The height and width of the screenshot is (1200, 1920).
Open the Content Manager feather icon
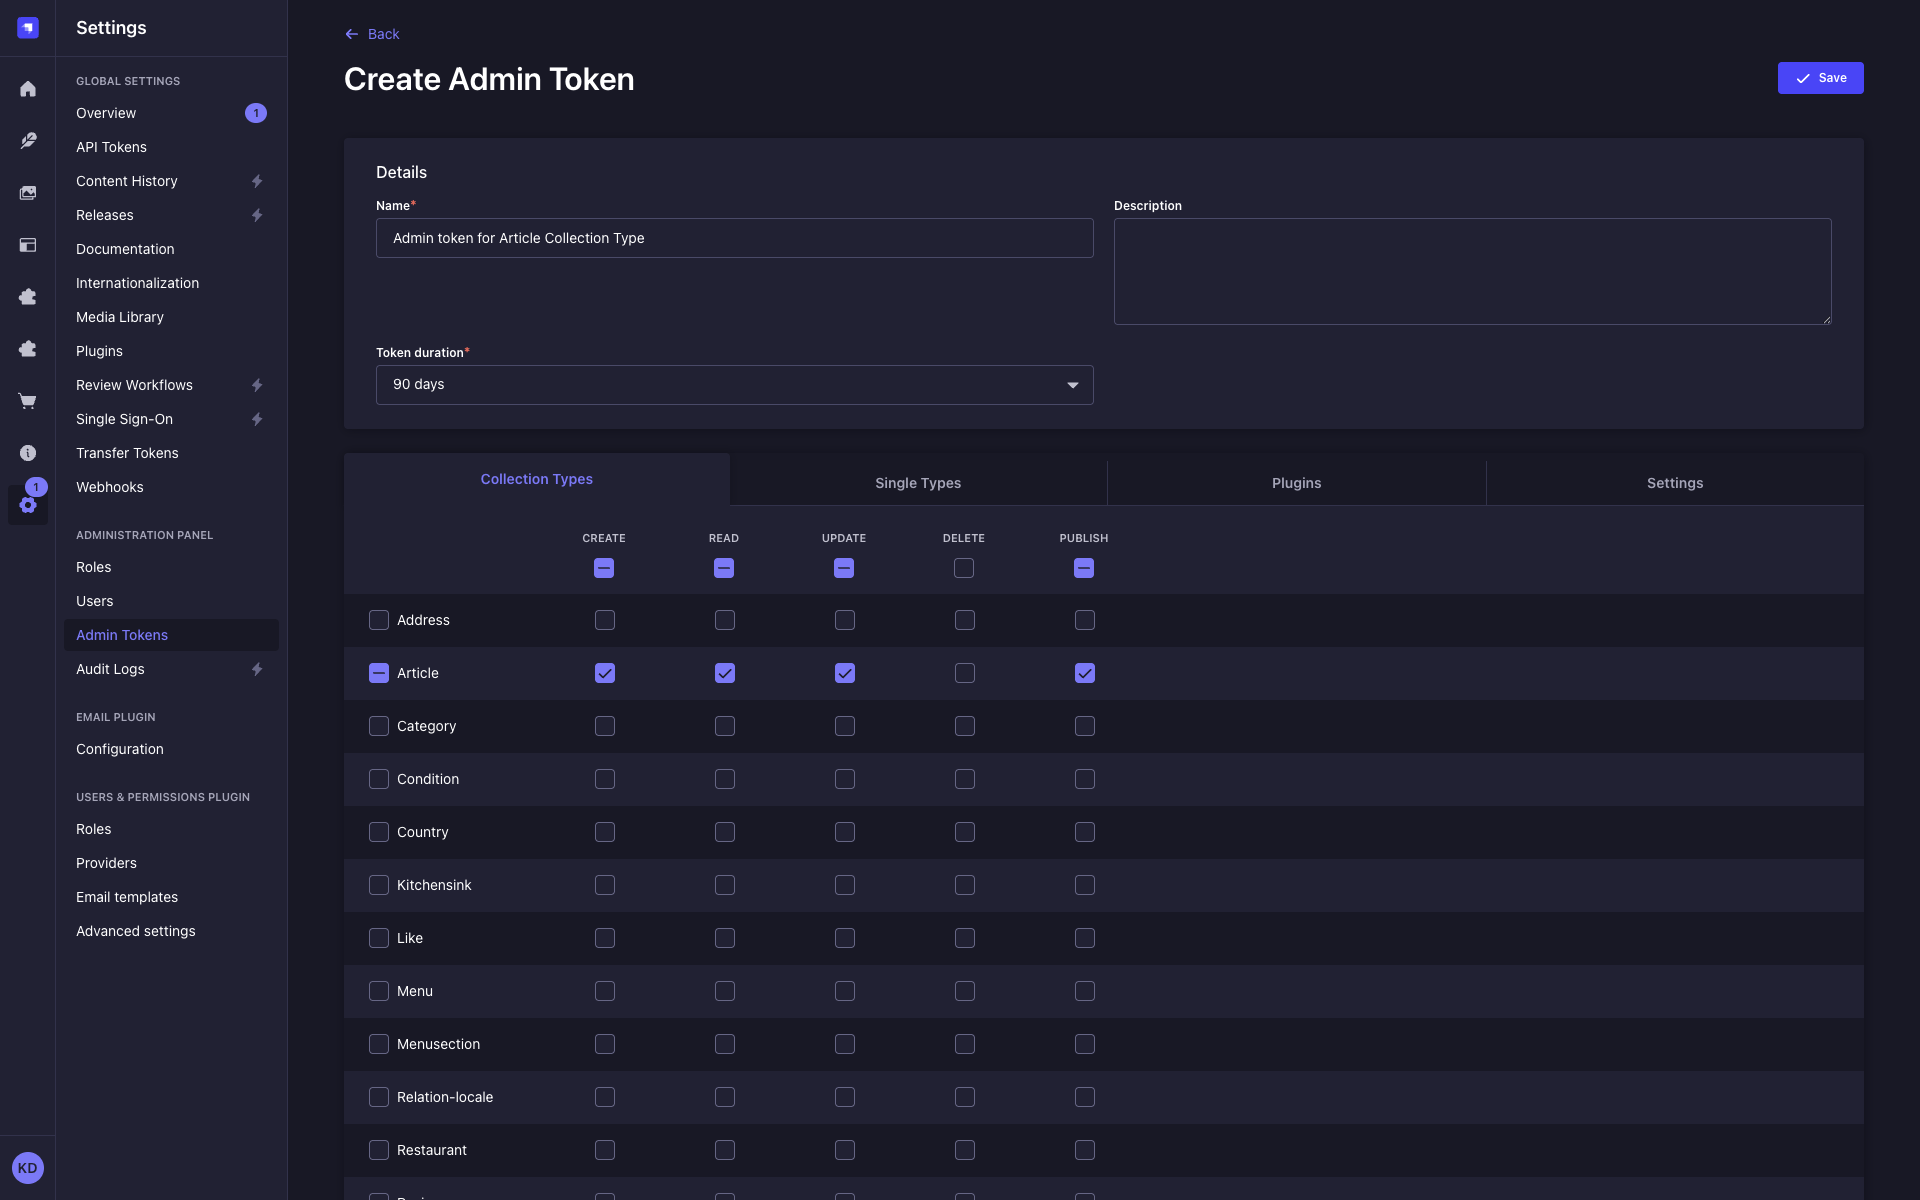point(28,140)
